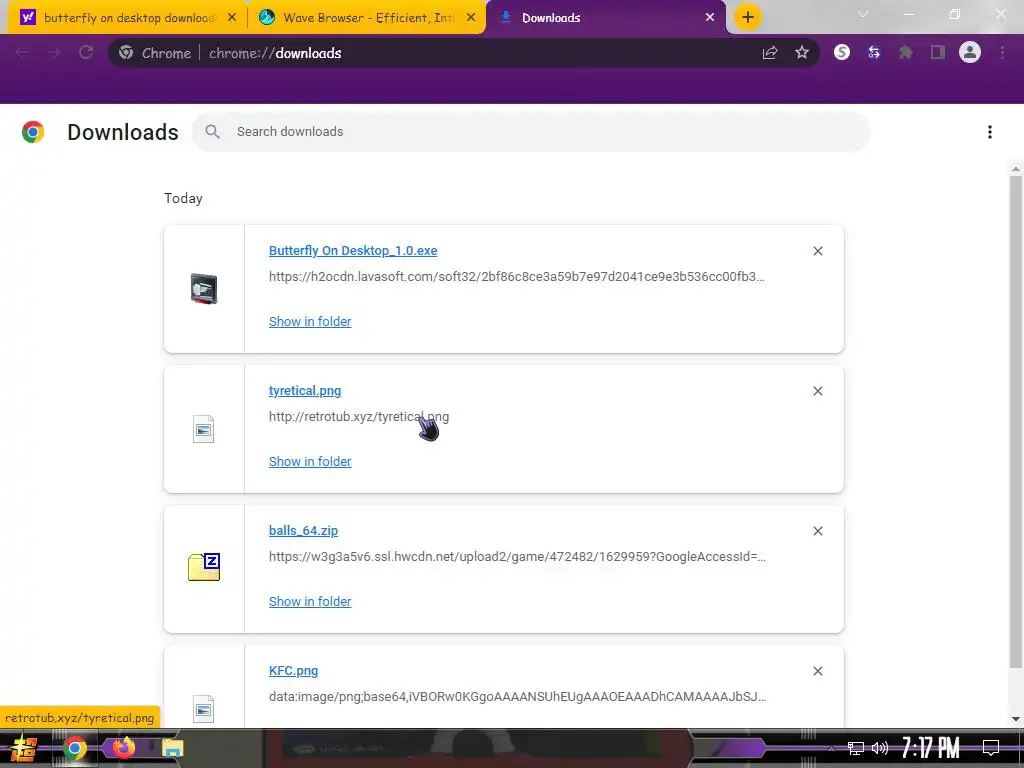Image resolution: width=1024 pixels, height=768 pixels.
Task: Open the Butterfly On Desktop_1.0.exe file link
Action: 353,251
